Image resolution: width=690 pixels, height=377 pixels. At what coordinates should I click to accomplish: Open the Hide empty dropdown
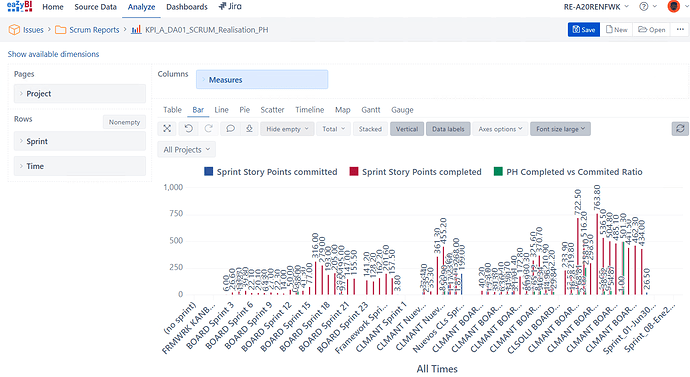tap(287, 129)
